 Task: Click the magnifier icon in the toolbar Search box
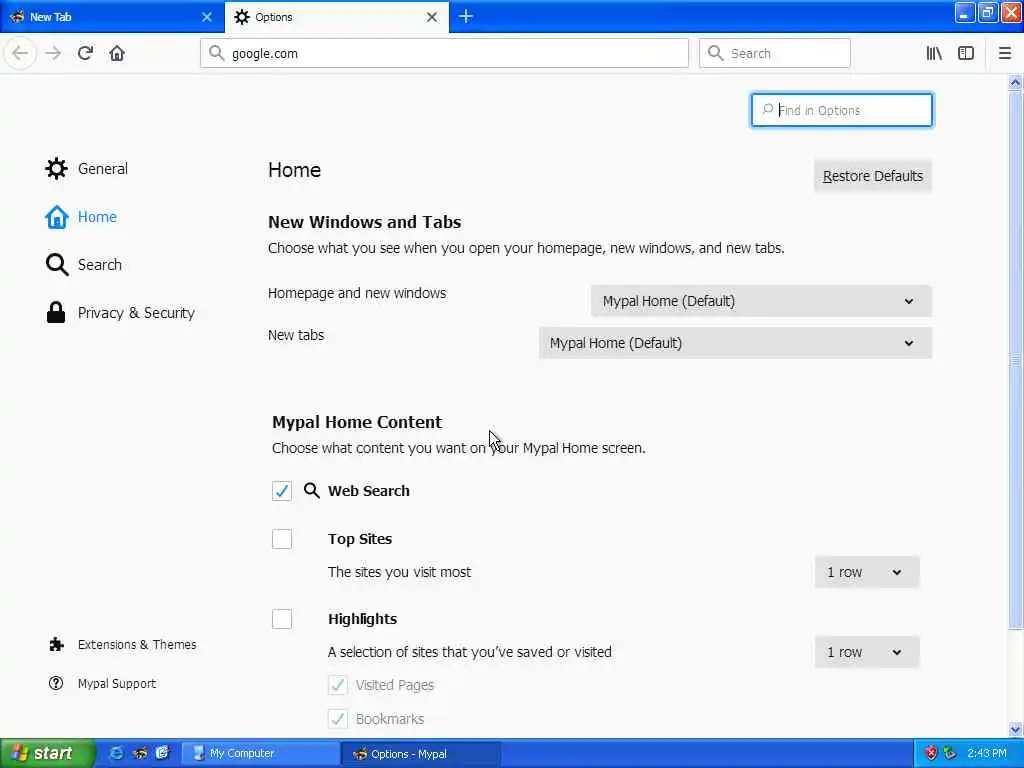pos(716,53)
